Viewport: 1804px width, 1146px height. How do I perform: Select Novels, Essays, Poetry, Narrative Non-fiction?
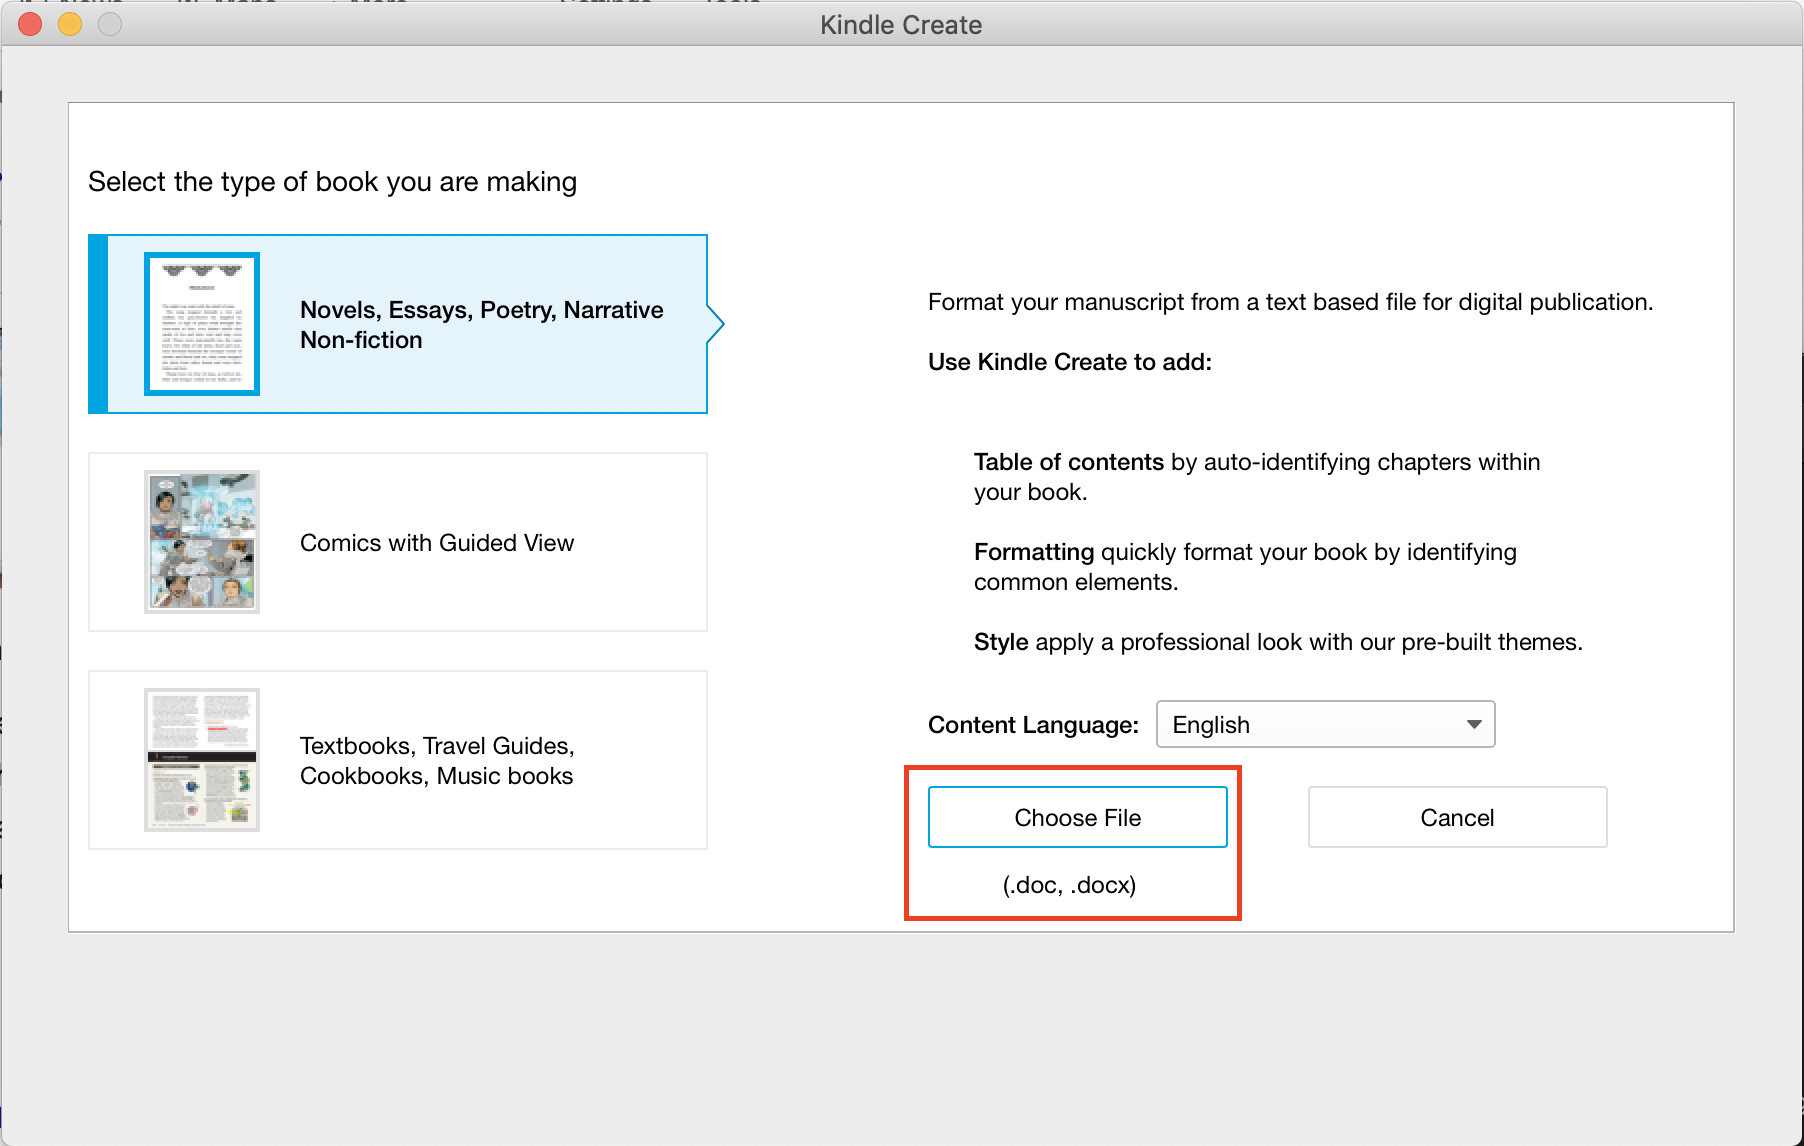pos(397,324)
